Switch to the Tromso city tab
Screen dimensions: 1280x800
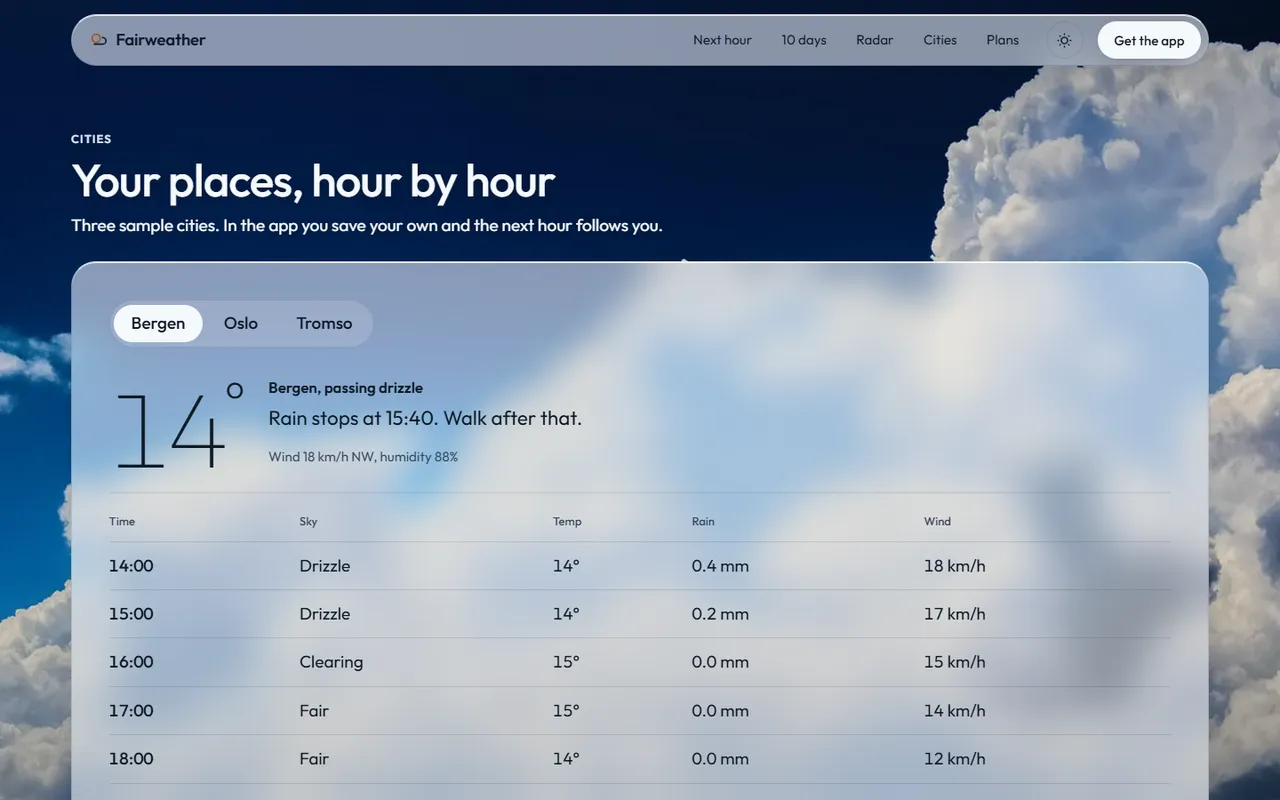tap(324, 323)
